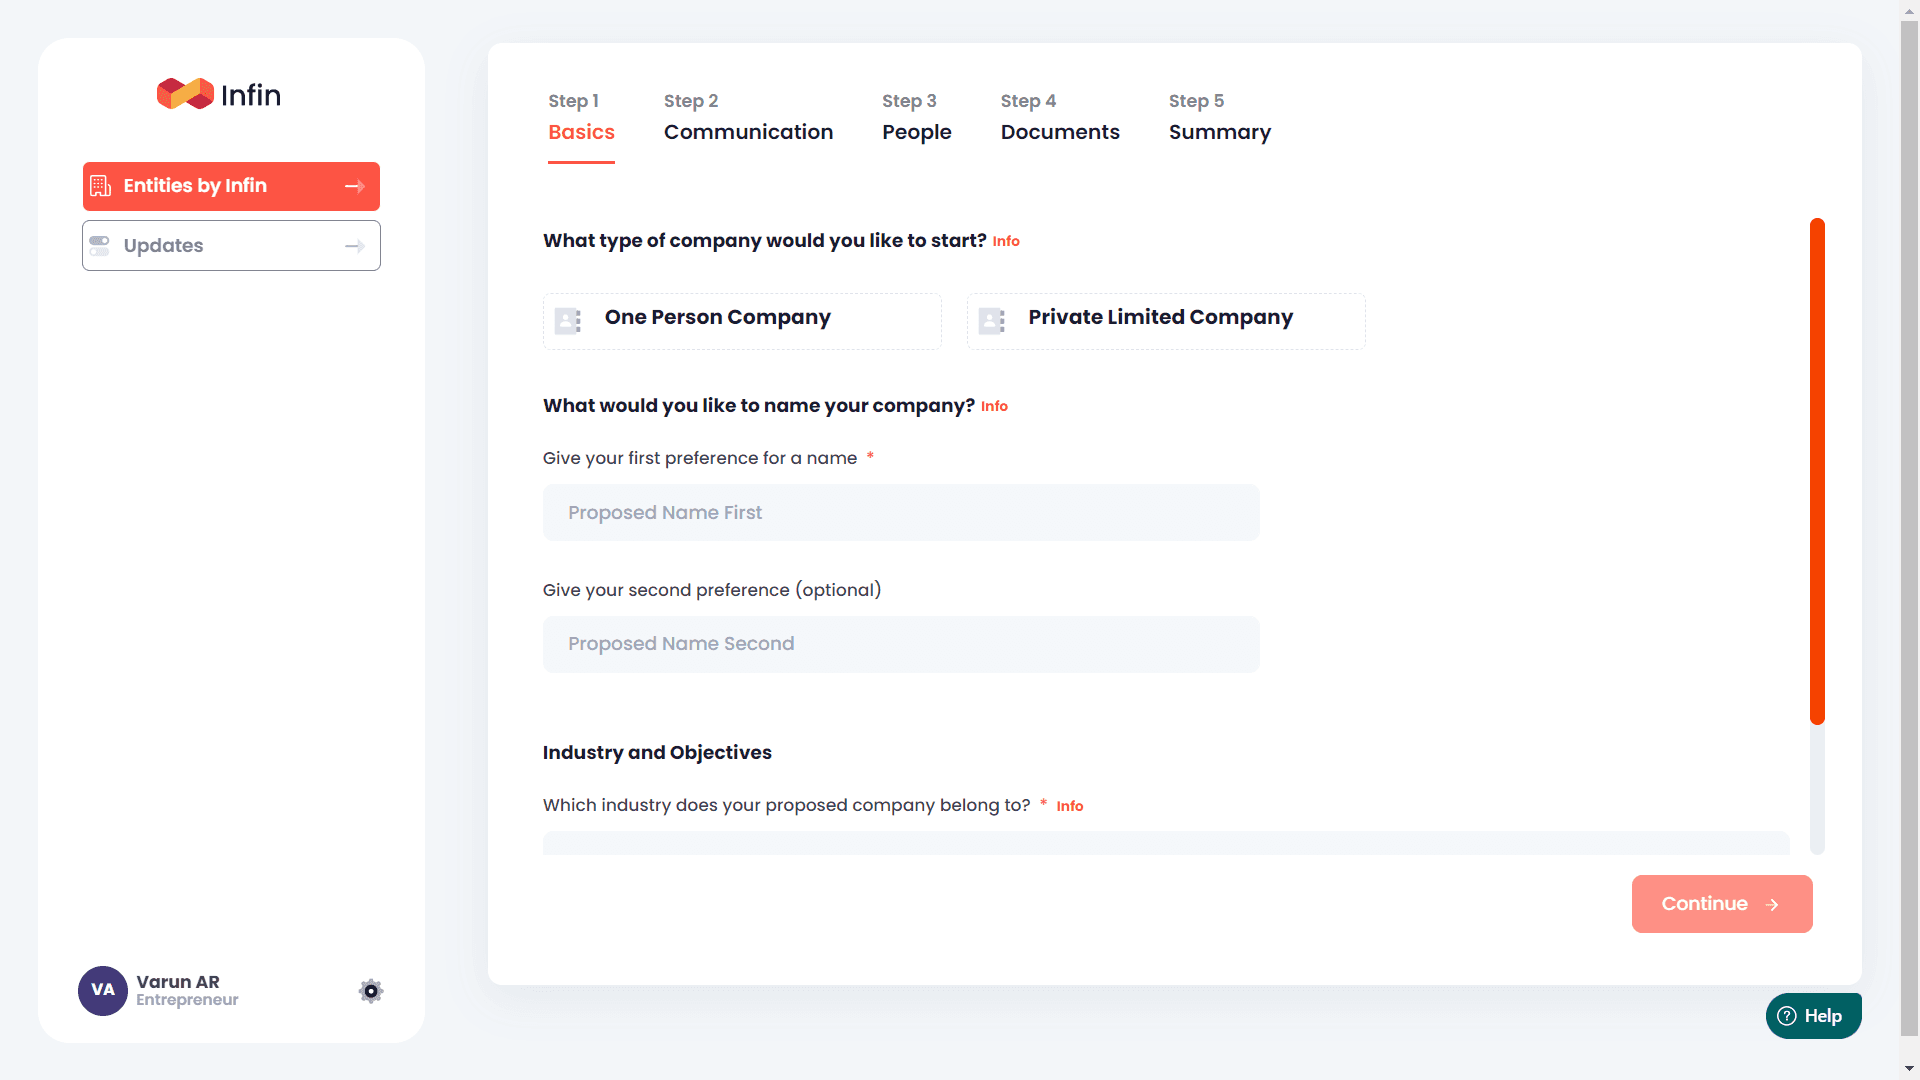
Task: Open the settings gear beside Varun AR
Action: click(x=370, y=990)
